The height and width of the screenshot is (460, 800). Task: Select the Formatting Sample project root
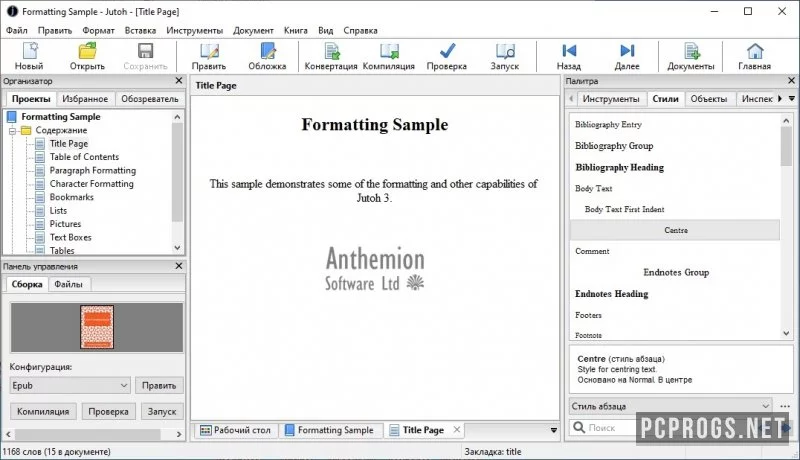[61, 117]
